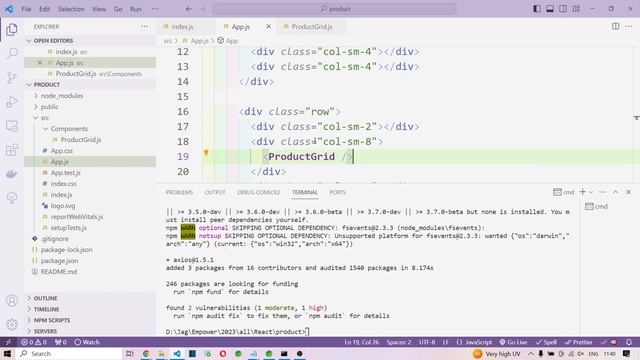Open the Search view in activity bar
The height and width of the screenshot is (360, 640).
[12, 53]
